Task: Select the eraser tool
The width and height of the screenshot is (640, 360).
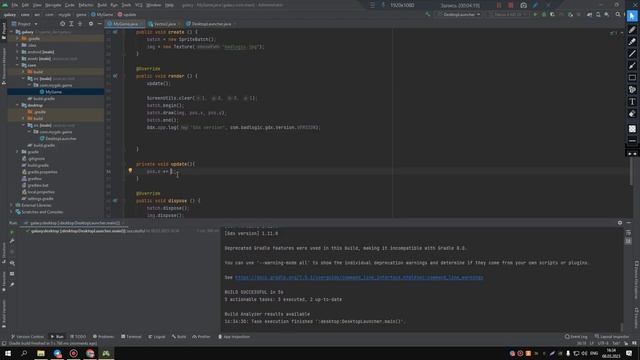Action: pos(632,114)
